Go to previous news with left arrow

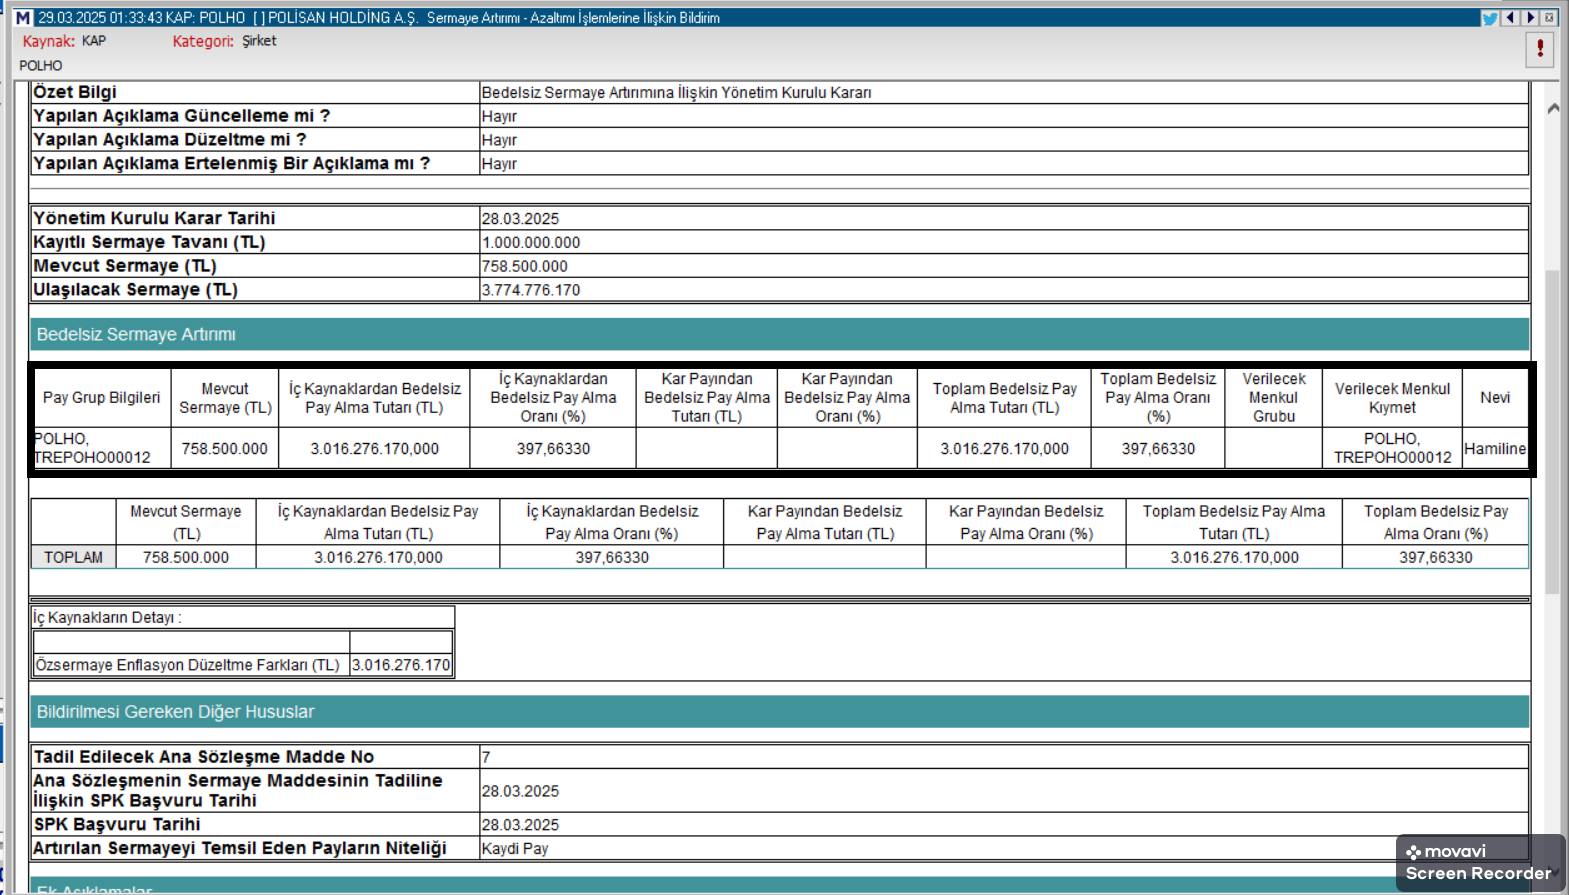tap(1511, 18)
